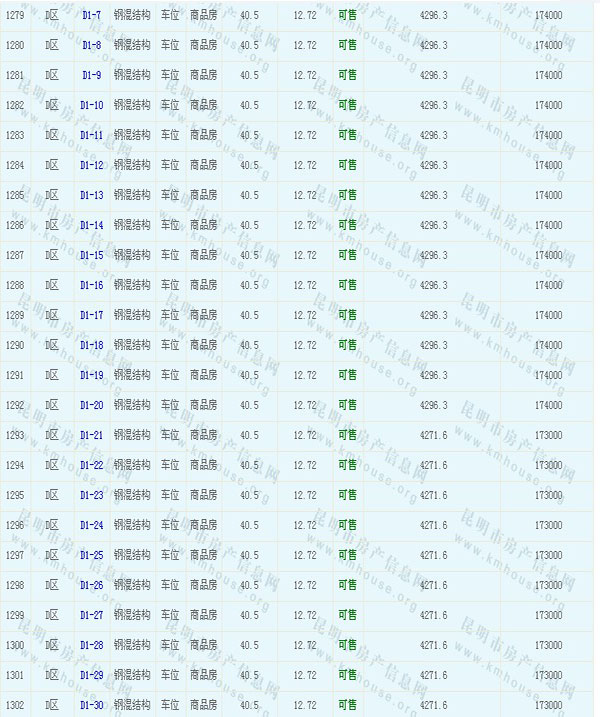Viewport: 600px width, 717px height.
Task: Click unit number D1-16
Action: pos(91,285)
